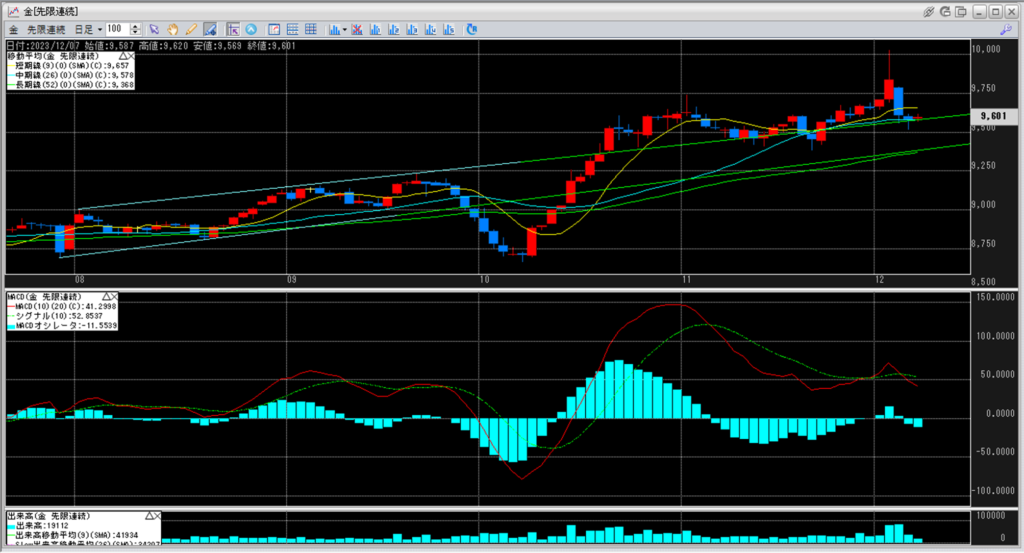Click the シグナル(10) legend line
The height and width of the screenshot is (553, 1024).
click(55, 316)
